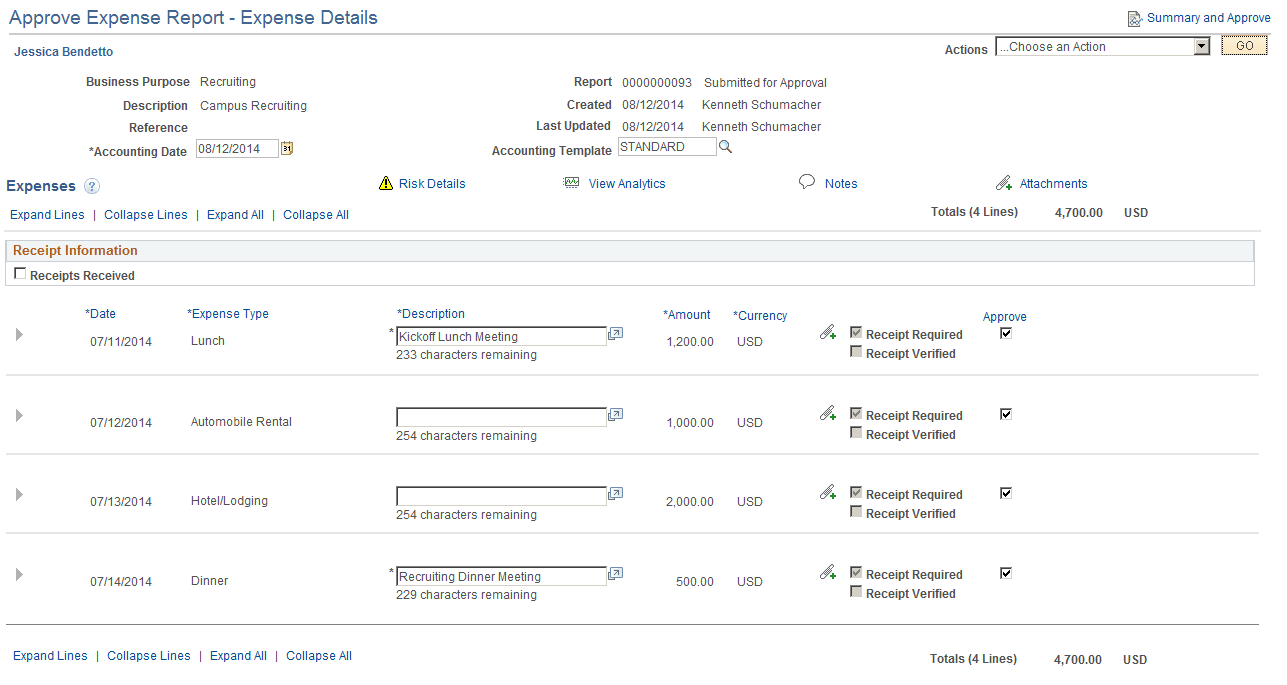The image size is (1287, 685).
Task: Expand the 07/11/2014 Lunch expense row
Action: point(19,334)
